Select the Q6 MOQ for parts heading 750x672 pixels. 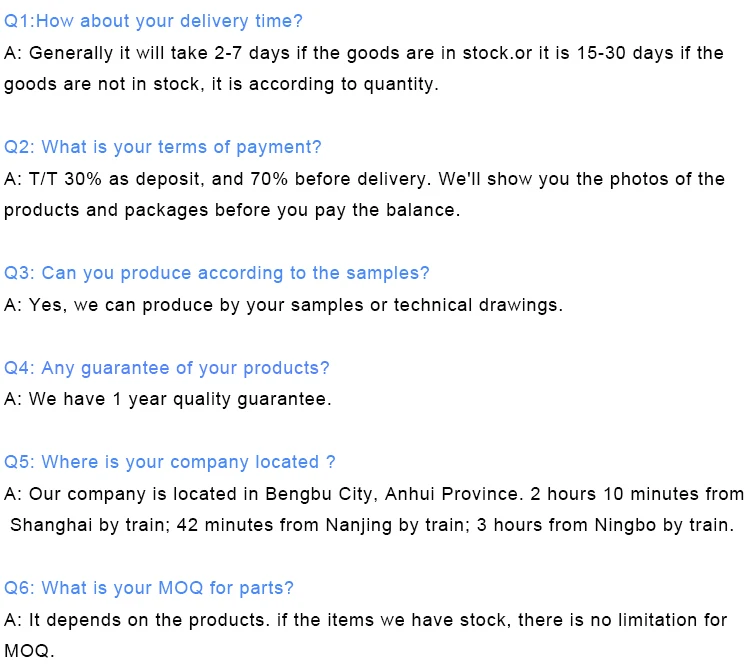(149, 588)
